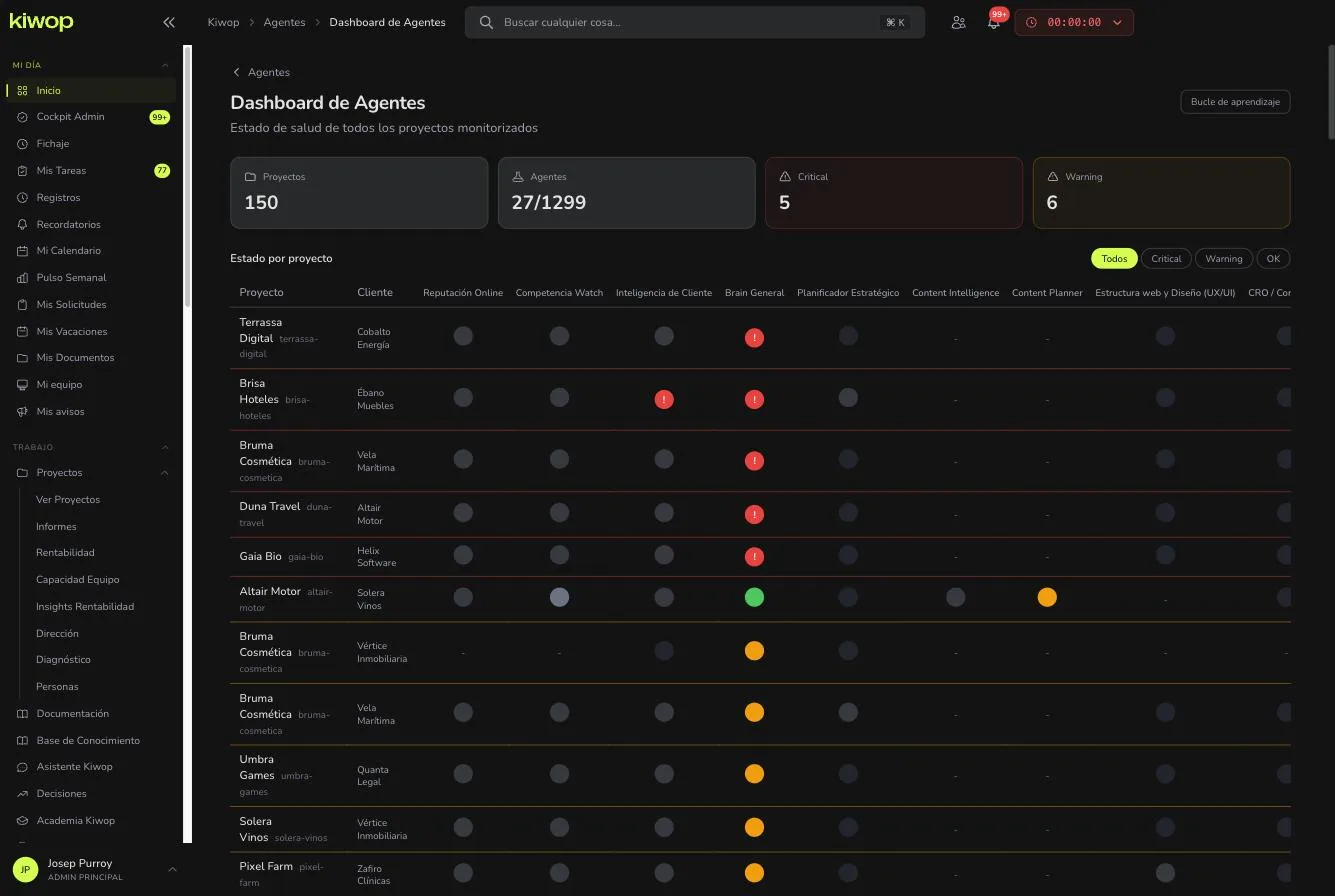Viewport: 1335px width, 896px height.
Task: Click the Cockpit Admin icon
Action: tap(22, 117)
